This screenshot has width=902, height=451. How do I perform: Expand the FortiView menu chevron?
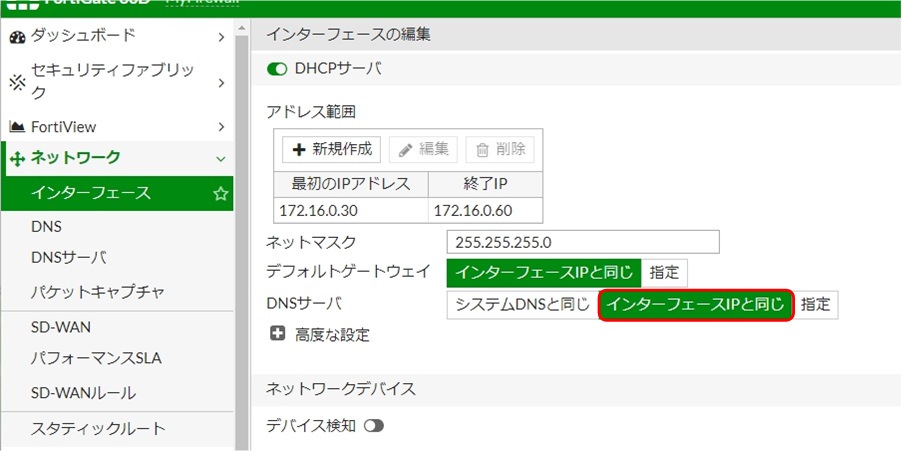pos(221,127)
